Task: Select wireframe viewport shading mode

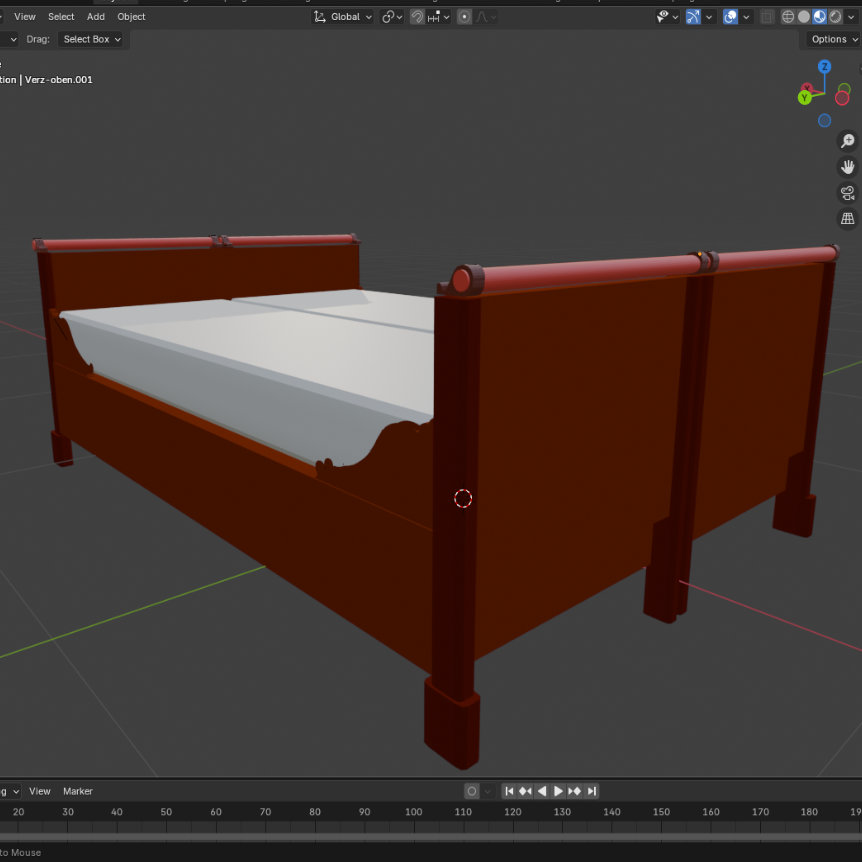Action: click(x=788, y=17)
